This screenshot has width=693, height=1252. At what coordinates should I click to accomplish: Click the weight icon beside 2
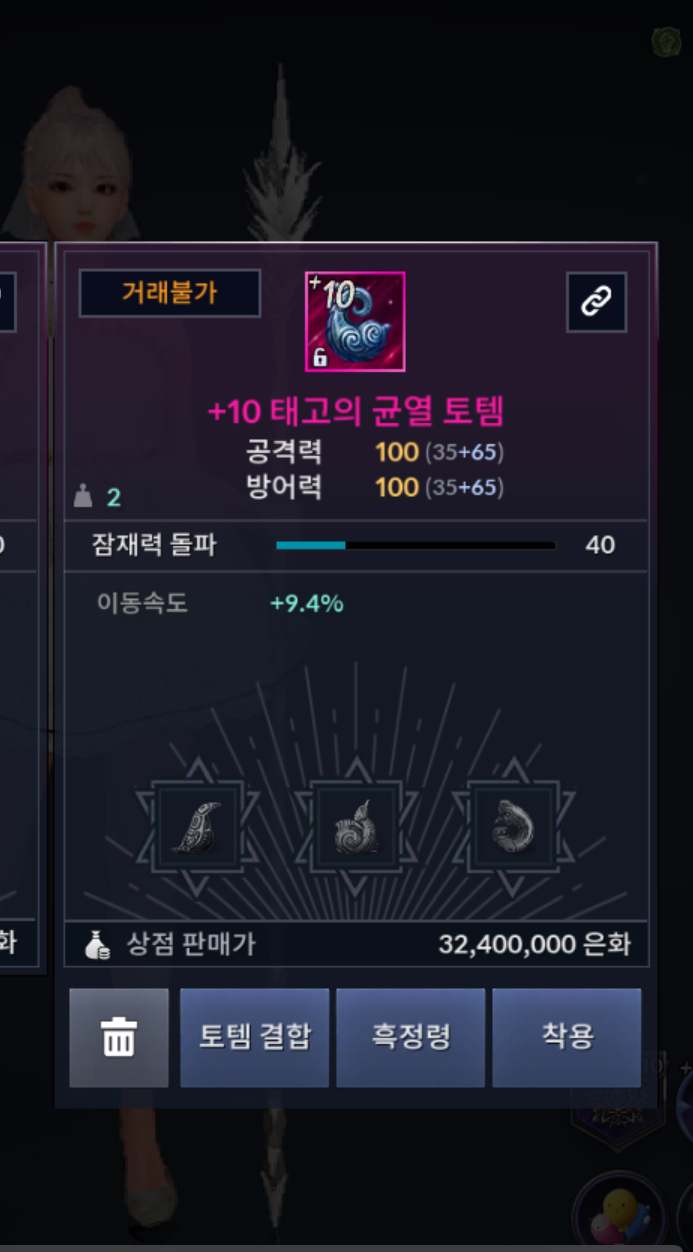pos(84,495)
